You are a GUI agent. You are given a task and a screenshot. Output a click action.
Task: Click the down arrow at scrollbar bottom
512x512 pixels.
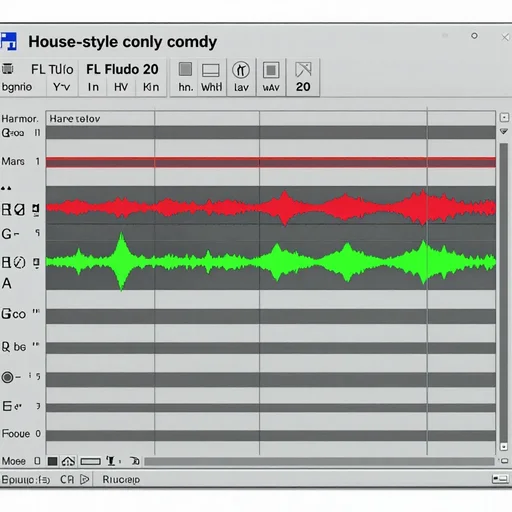(504, 447)
